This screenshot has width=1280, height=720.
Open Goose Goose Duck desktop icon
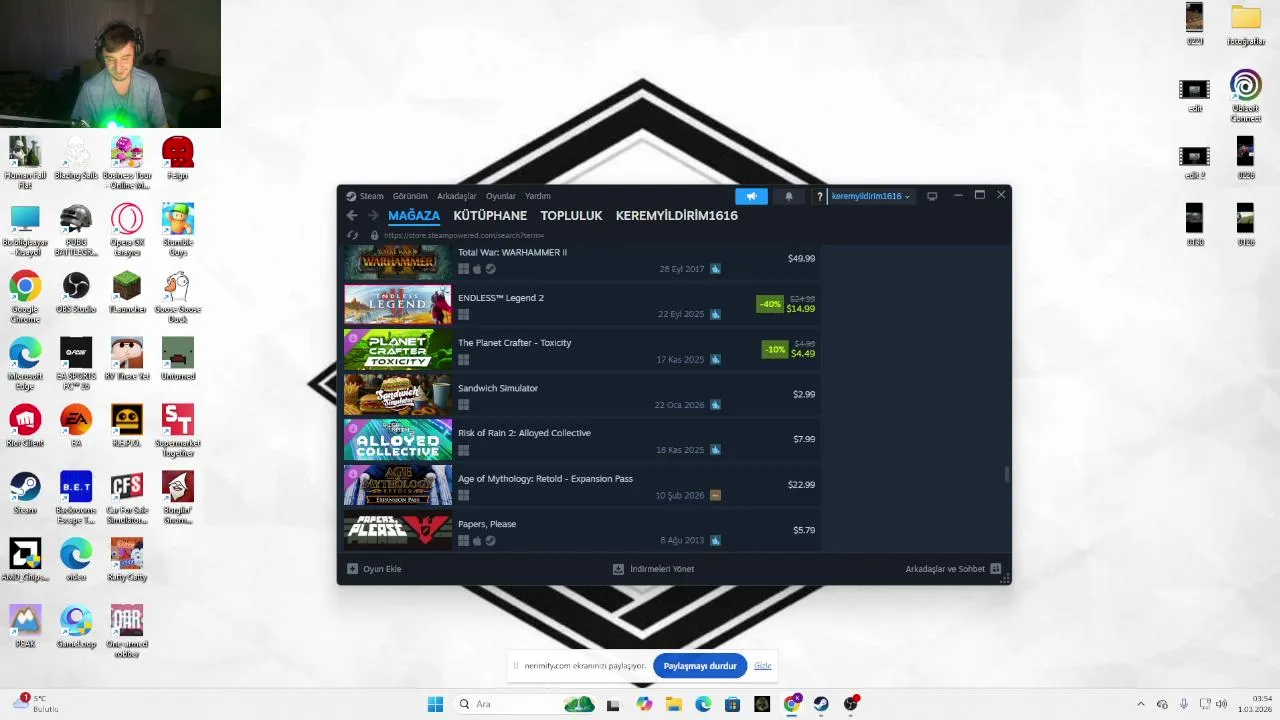click(x=177, y=297)
